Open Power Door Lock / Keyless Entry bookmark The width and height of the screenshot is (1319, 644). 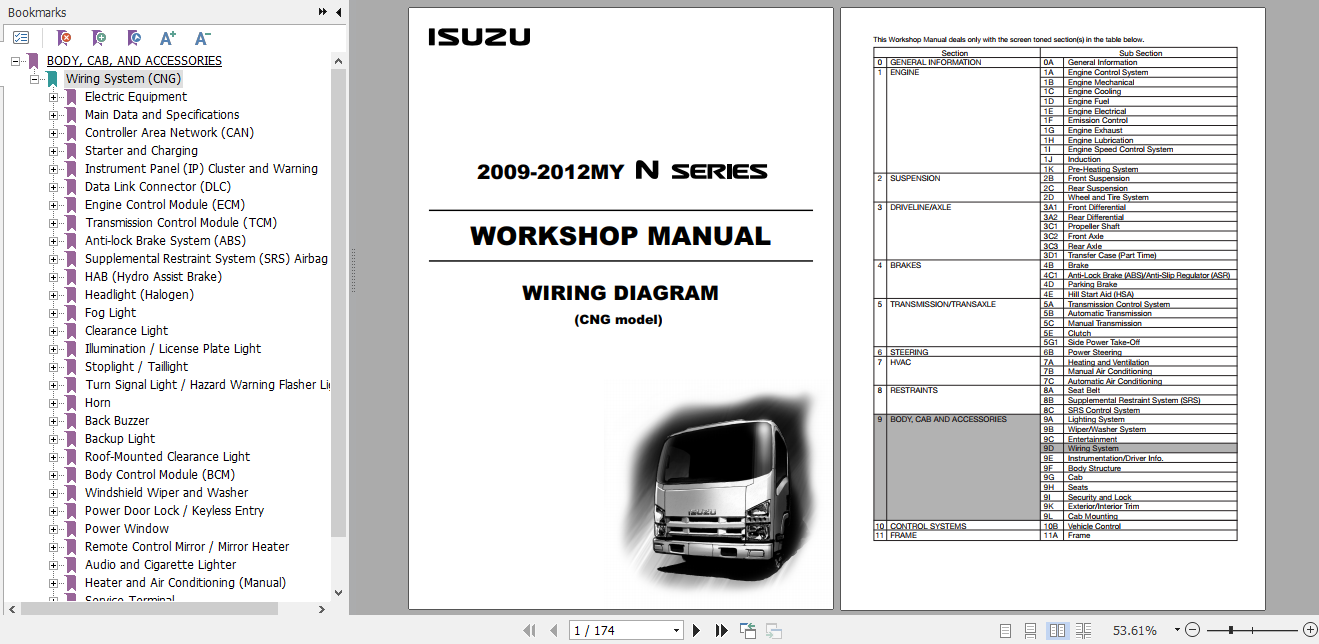175,511
